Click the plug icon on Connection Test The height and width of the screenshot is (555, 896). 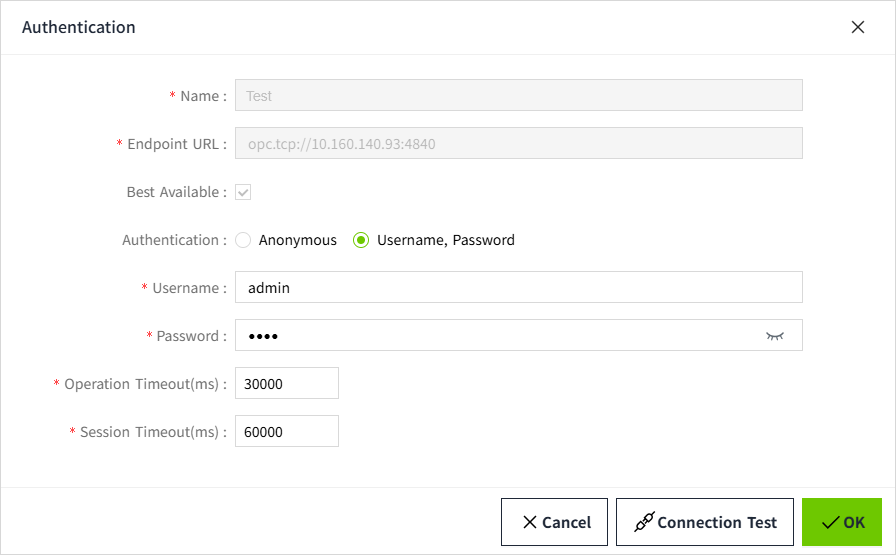coord(644,522)
